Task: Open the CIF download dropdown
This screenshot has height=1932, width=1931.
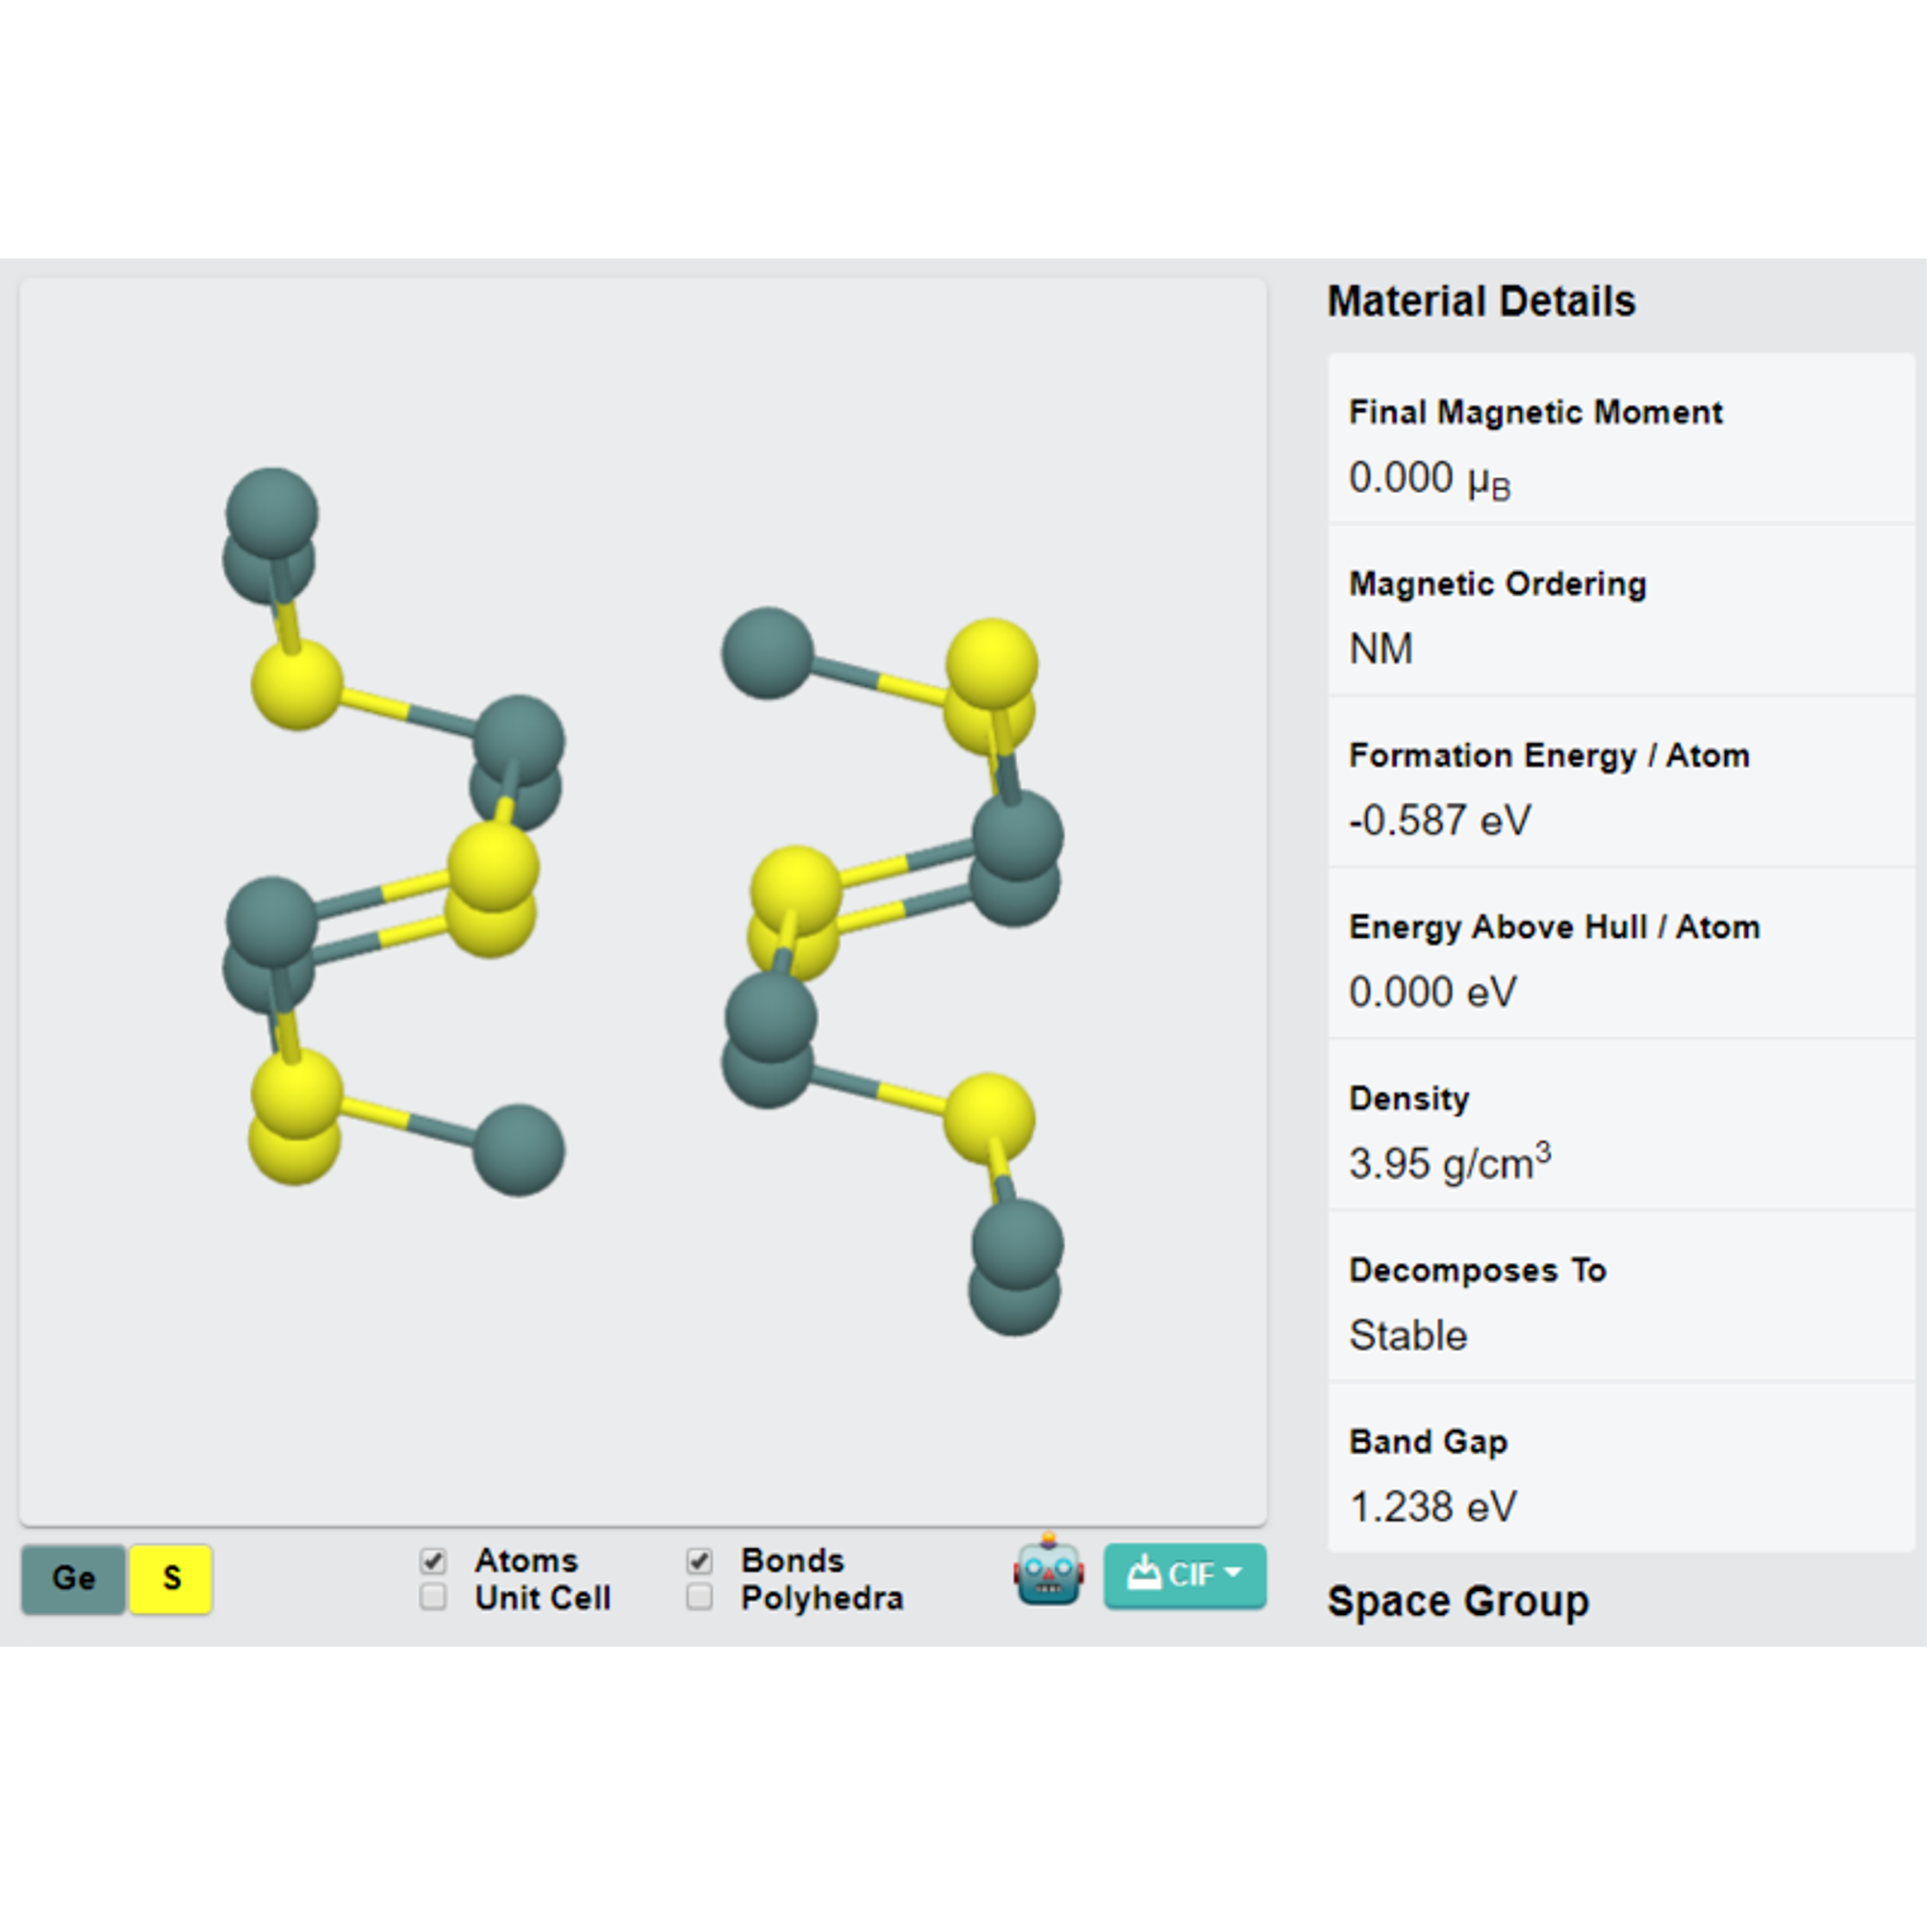Action: pos(1184,1575)
